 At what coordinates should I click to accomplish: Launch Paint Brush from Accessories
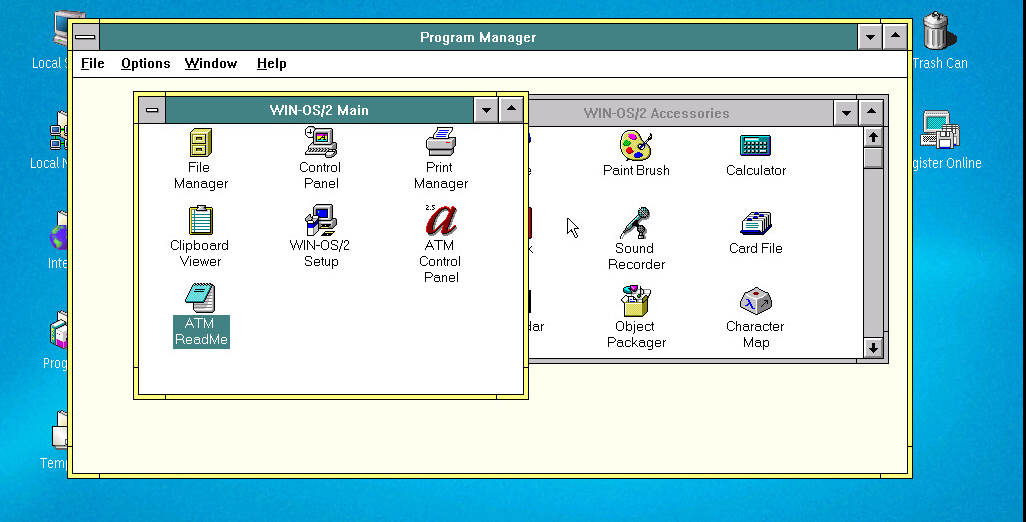[636, 147]
